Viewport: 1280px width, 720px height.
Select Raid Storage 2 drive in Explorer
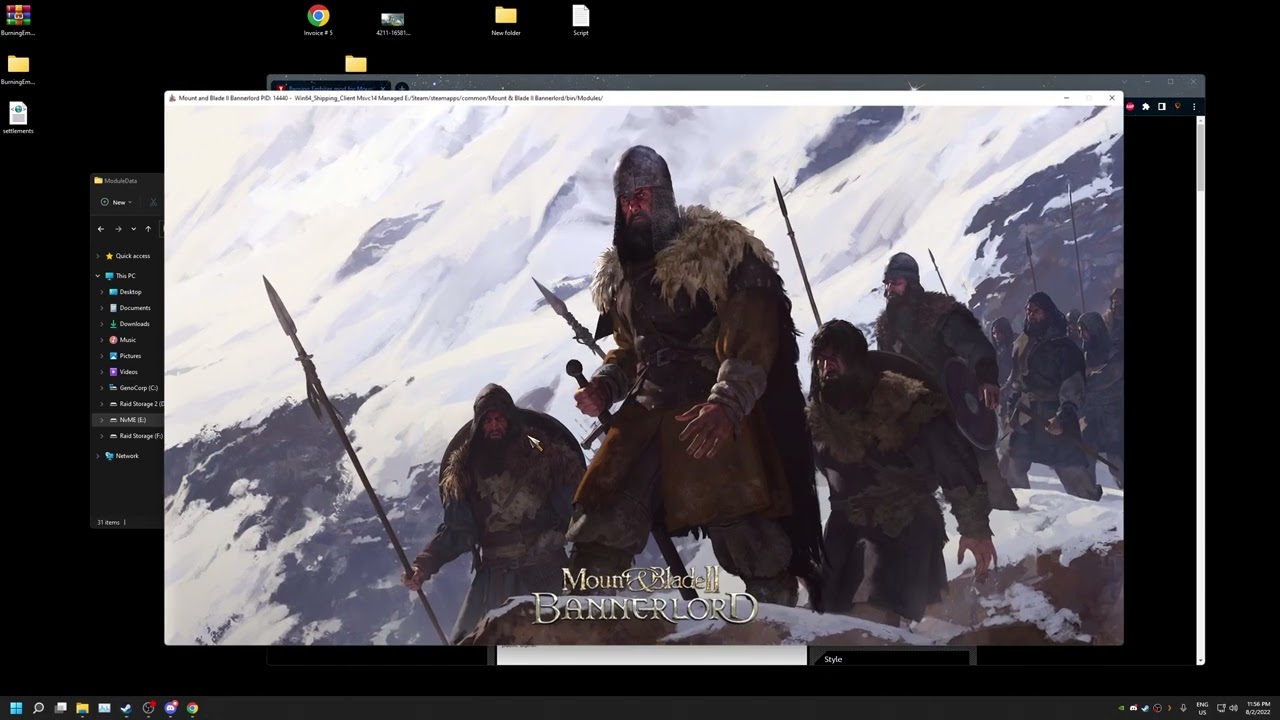point(136,404)
